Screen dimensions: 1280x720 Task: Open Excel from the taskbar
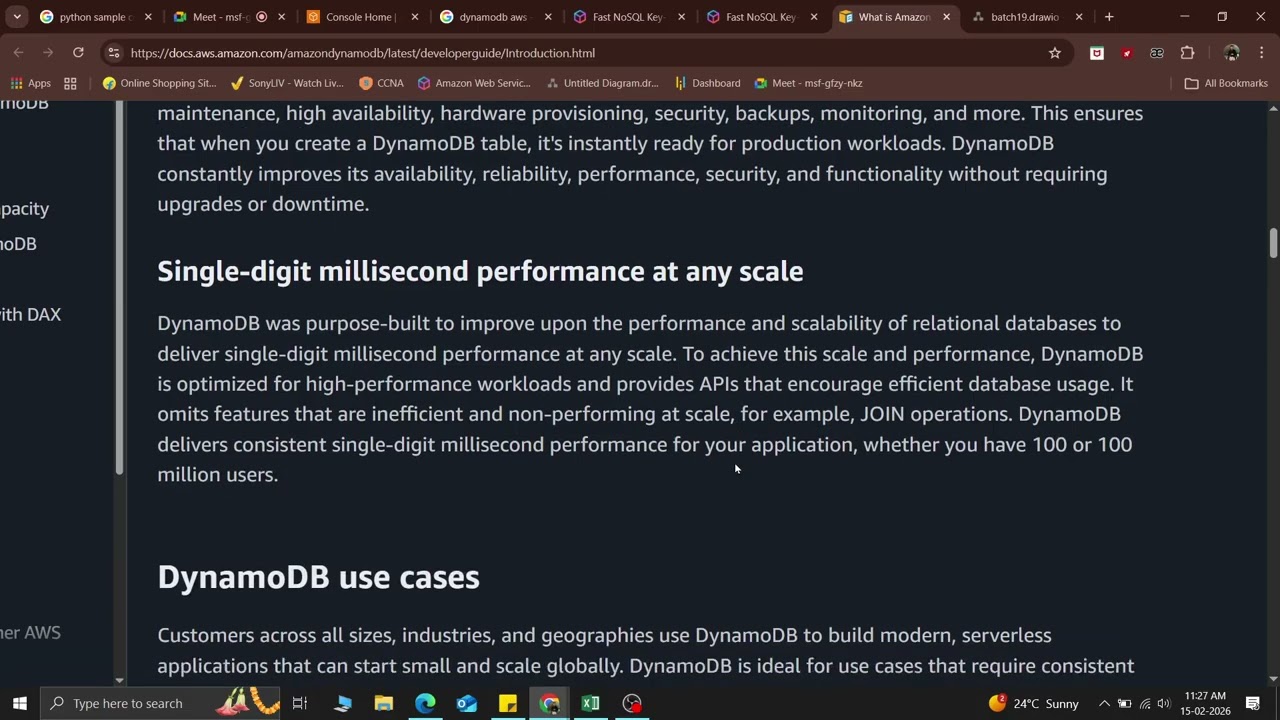(590, 703)
